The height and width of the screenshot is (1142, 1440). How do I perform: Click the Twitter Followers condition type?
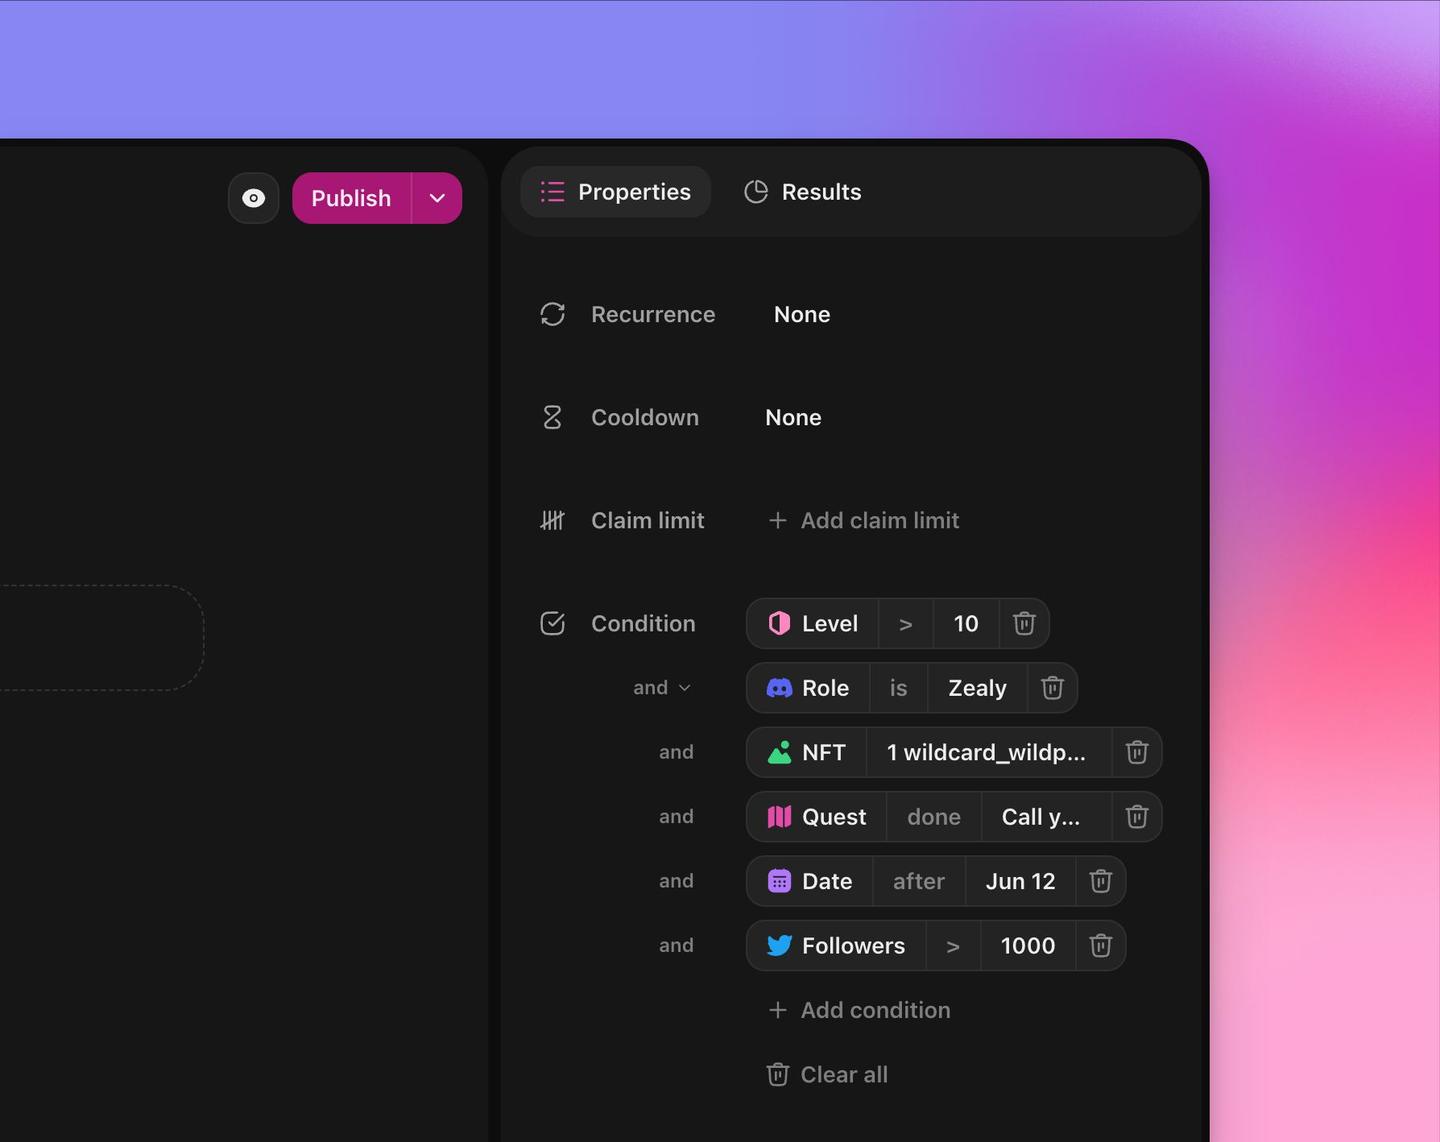coord(836,945)
